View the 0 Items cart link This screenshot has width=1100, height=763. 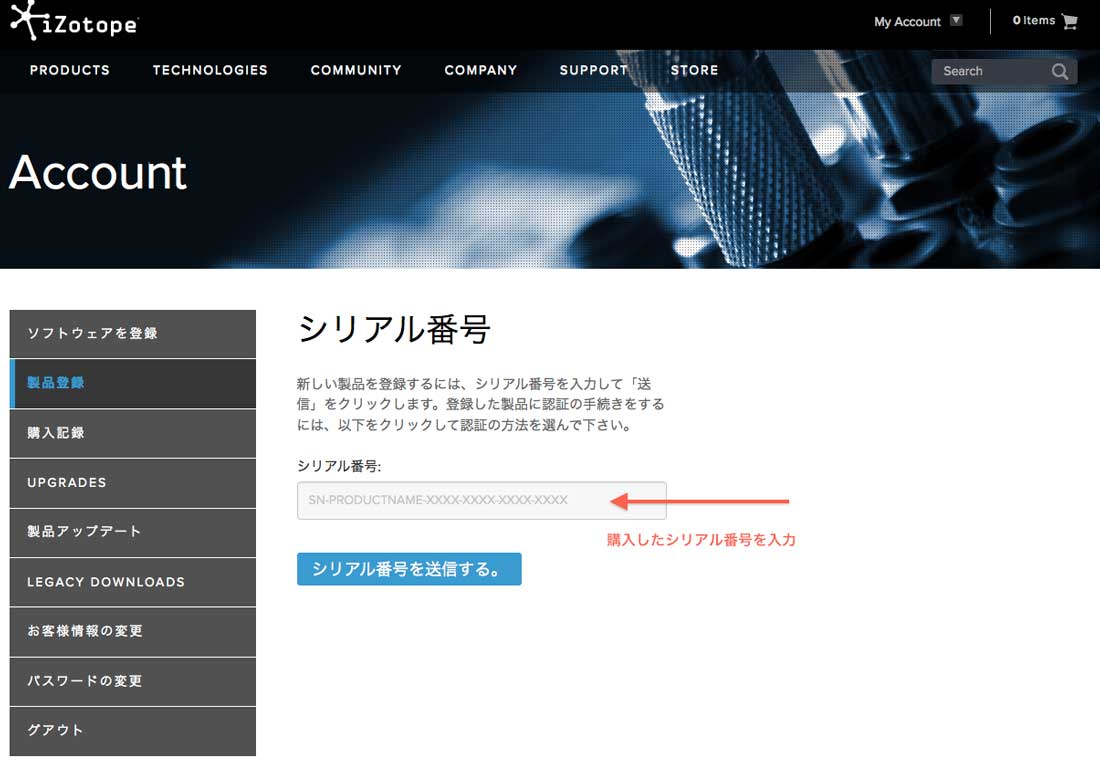[x=1034, y=20]
